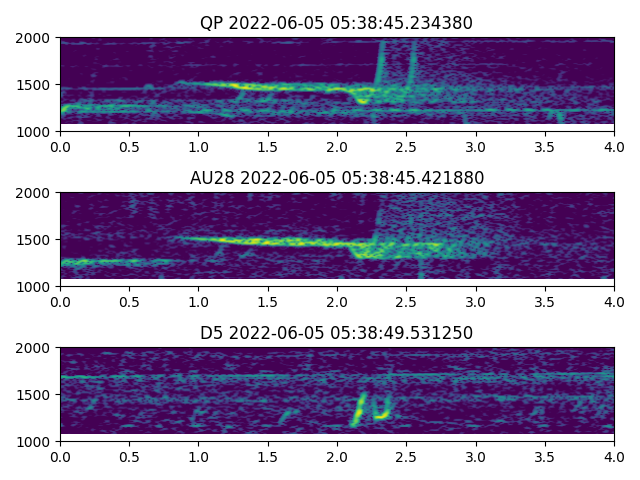Click the 1500 y-axis label on AU28 plot

(x=36, y=240)
